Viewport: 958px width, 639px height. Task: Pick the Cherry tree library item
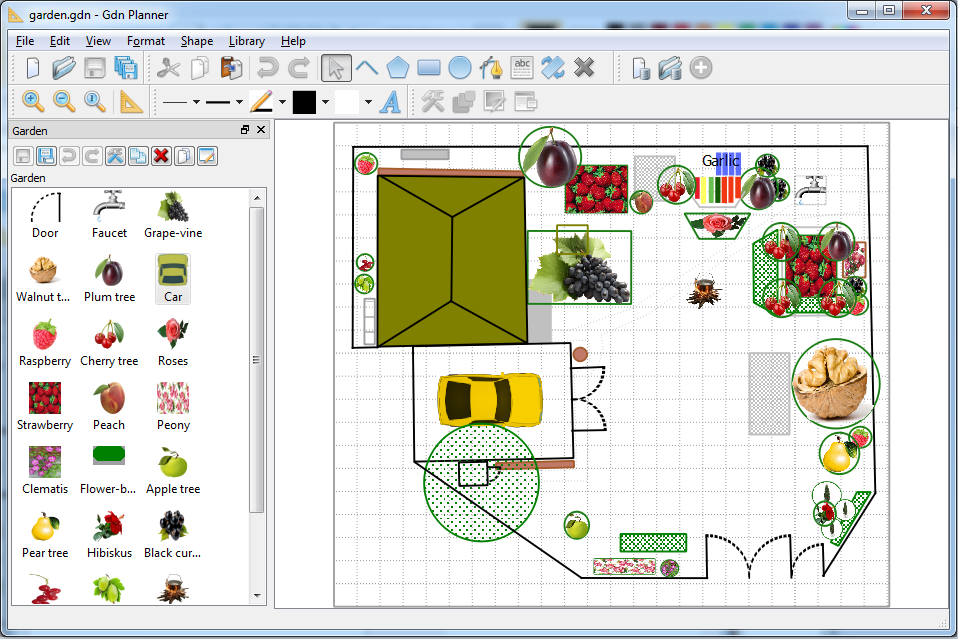click(x=109, y=342)
